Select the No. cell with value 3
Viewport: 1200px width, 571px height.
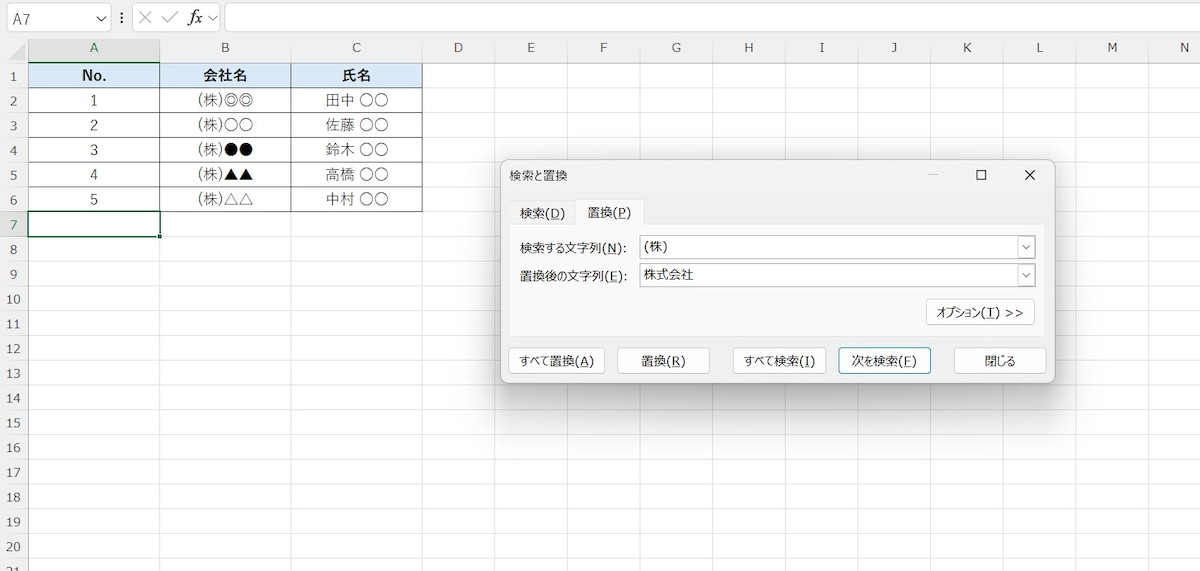(x=94, y=150)
